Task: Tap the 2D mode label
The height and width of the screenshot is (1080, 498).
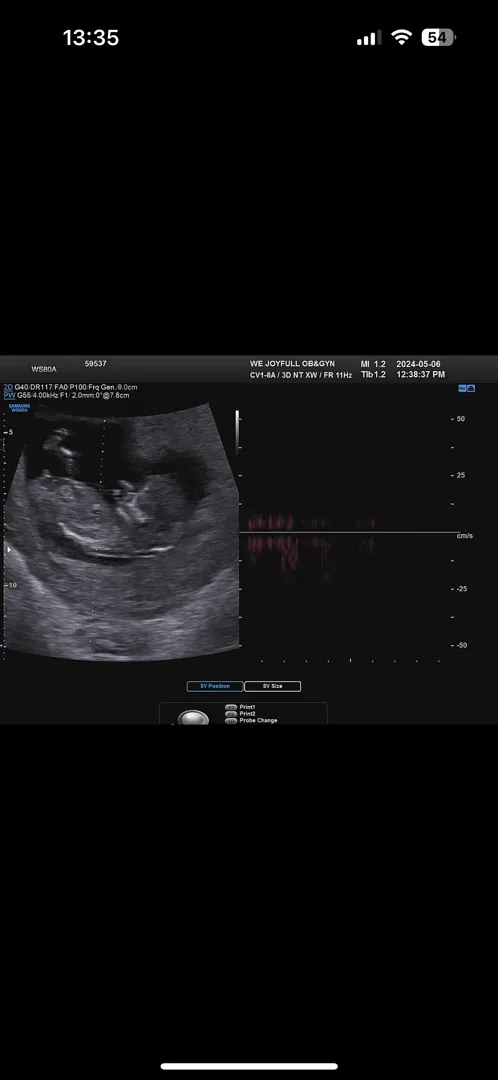Action: coord(8,388)
